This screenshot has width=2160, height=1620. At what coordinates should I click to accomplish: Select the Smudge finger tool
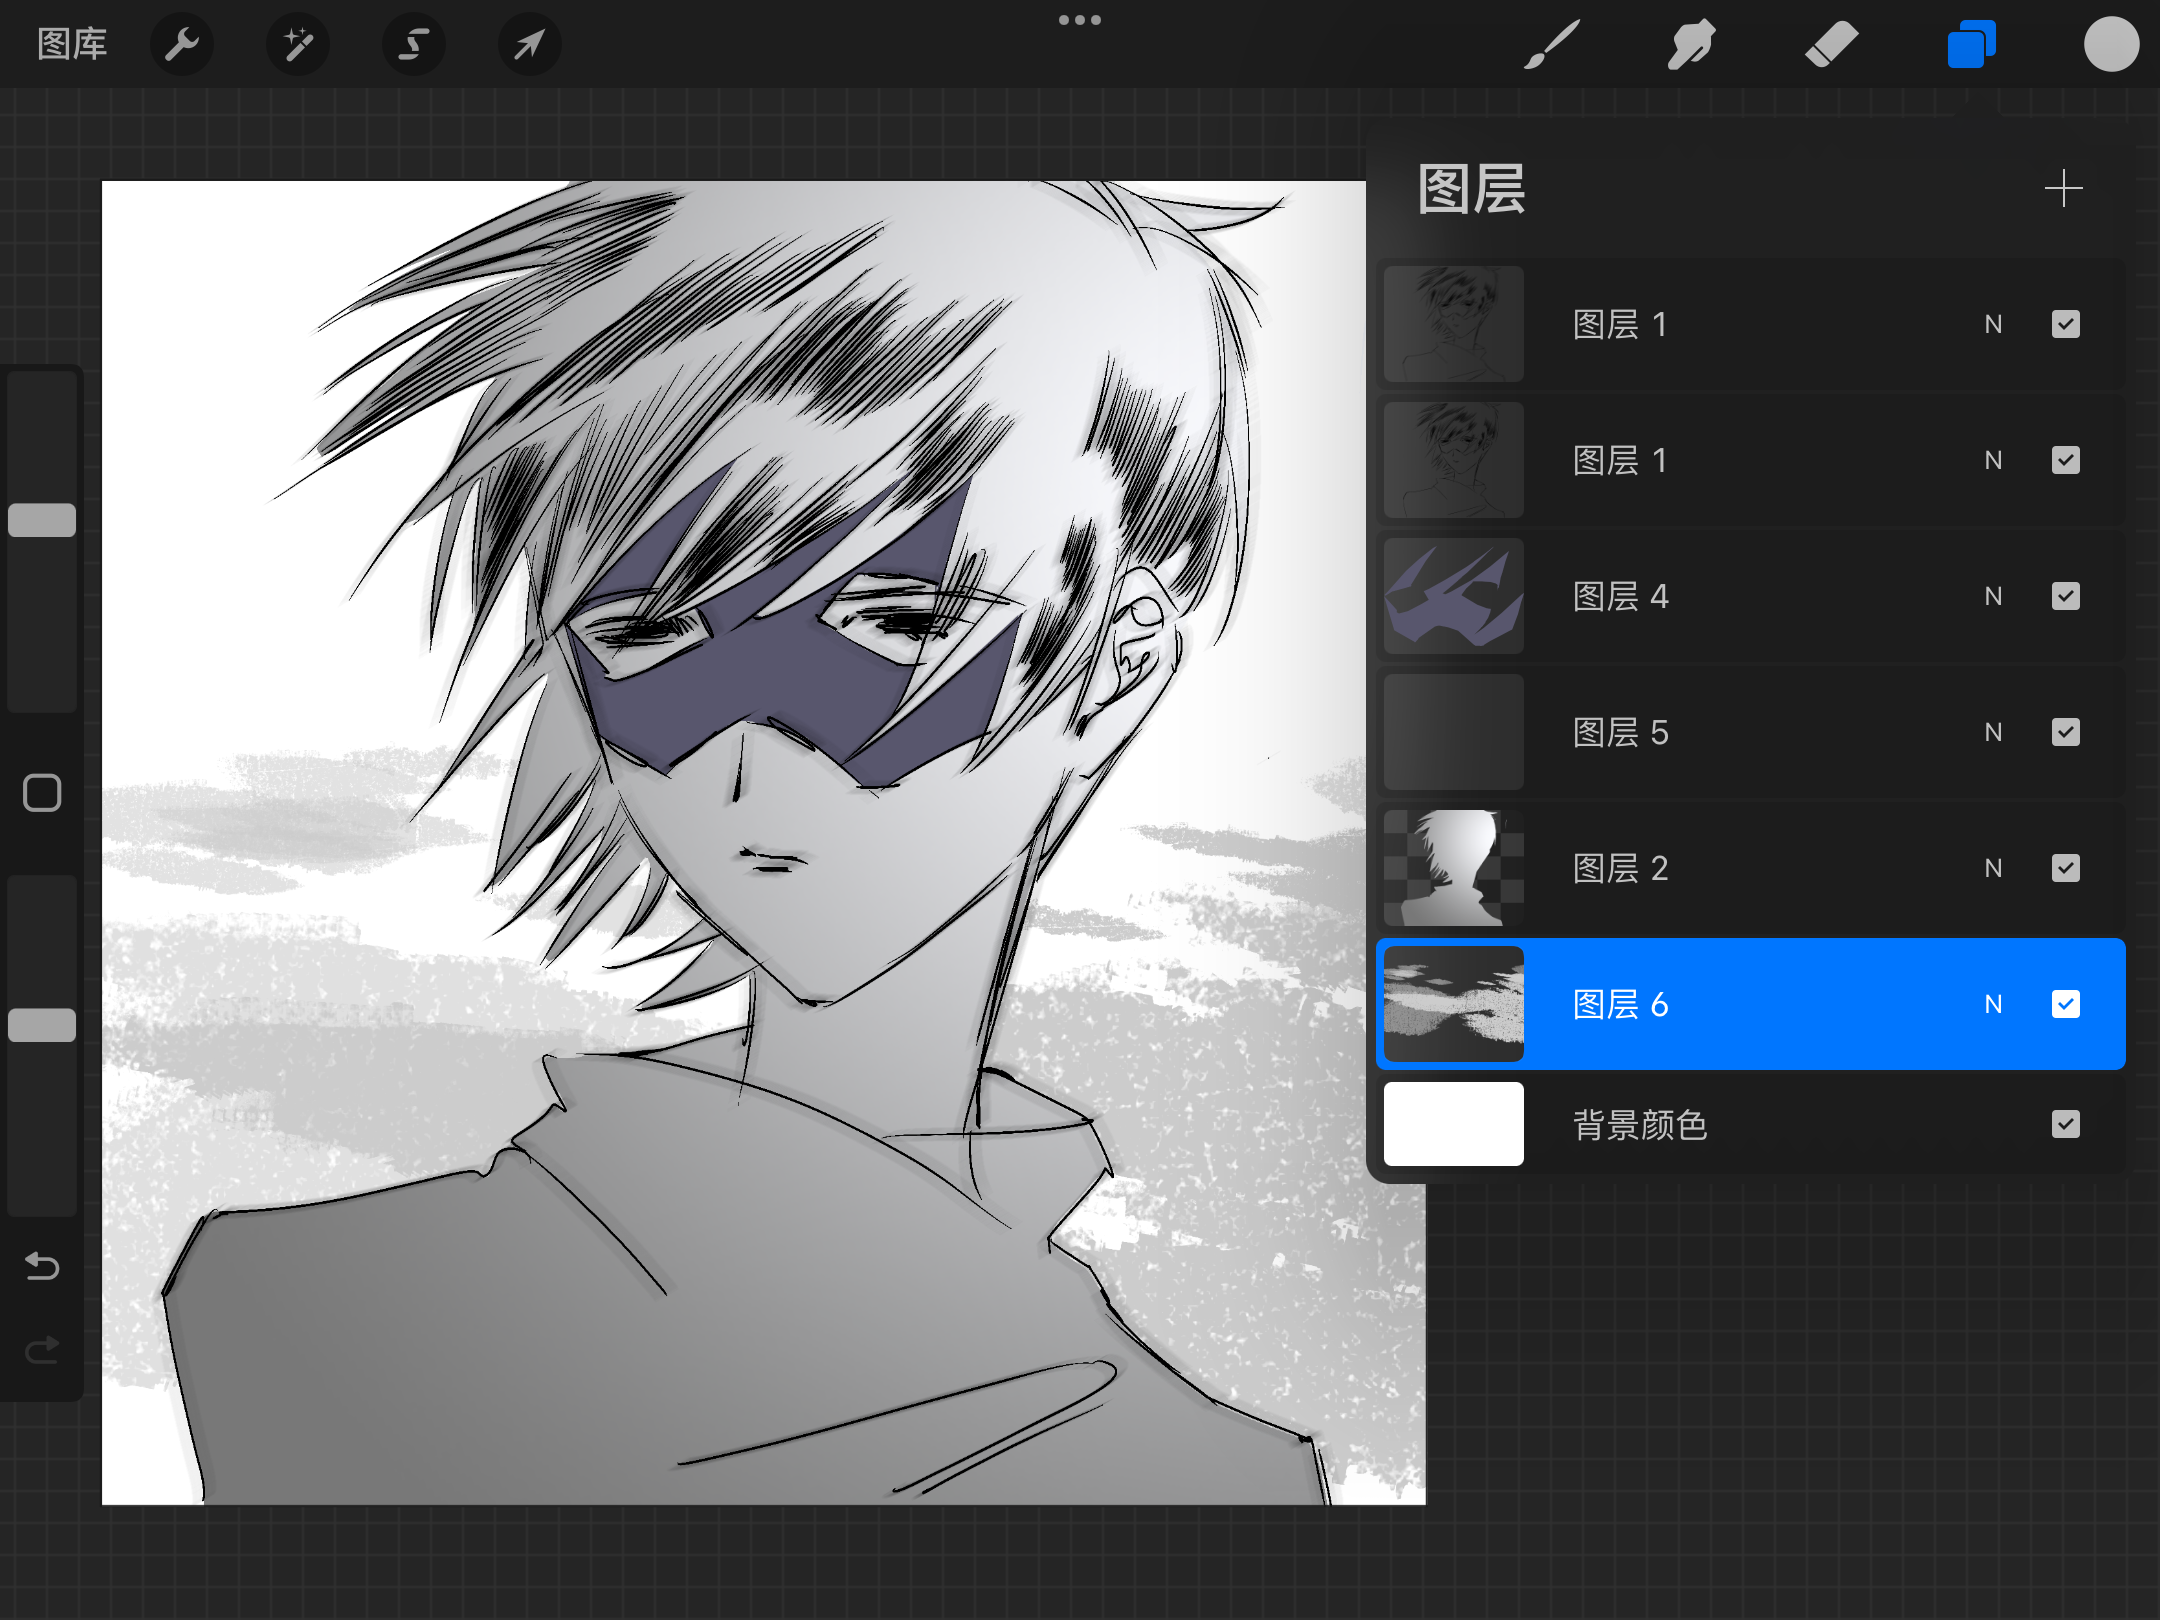pyautogui.click(x=1691, y=44)
